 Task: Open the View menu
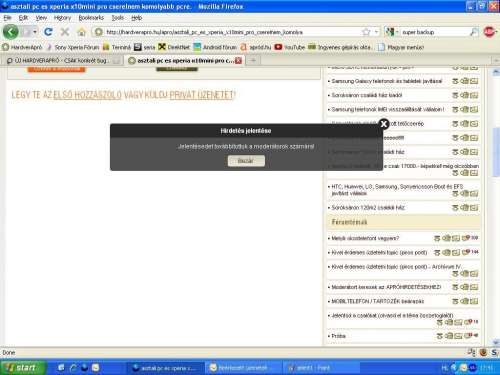pos(41,18)
